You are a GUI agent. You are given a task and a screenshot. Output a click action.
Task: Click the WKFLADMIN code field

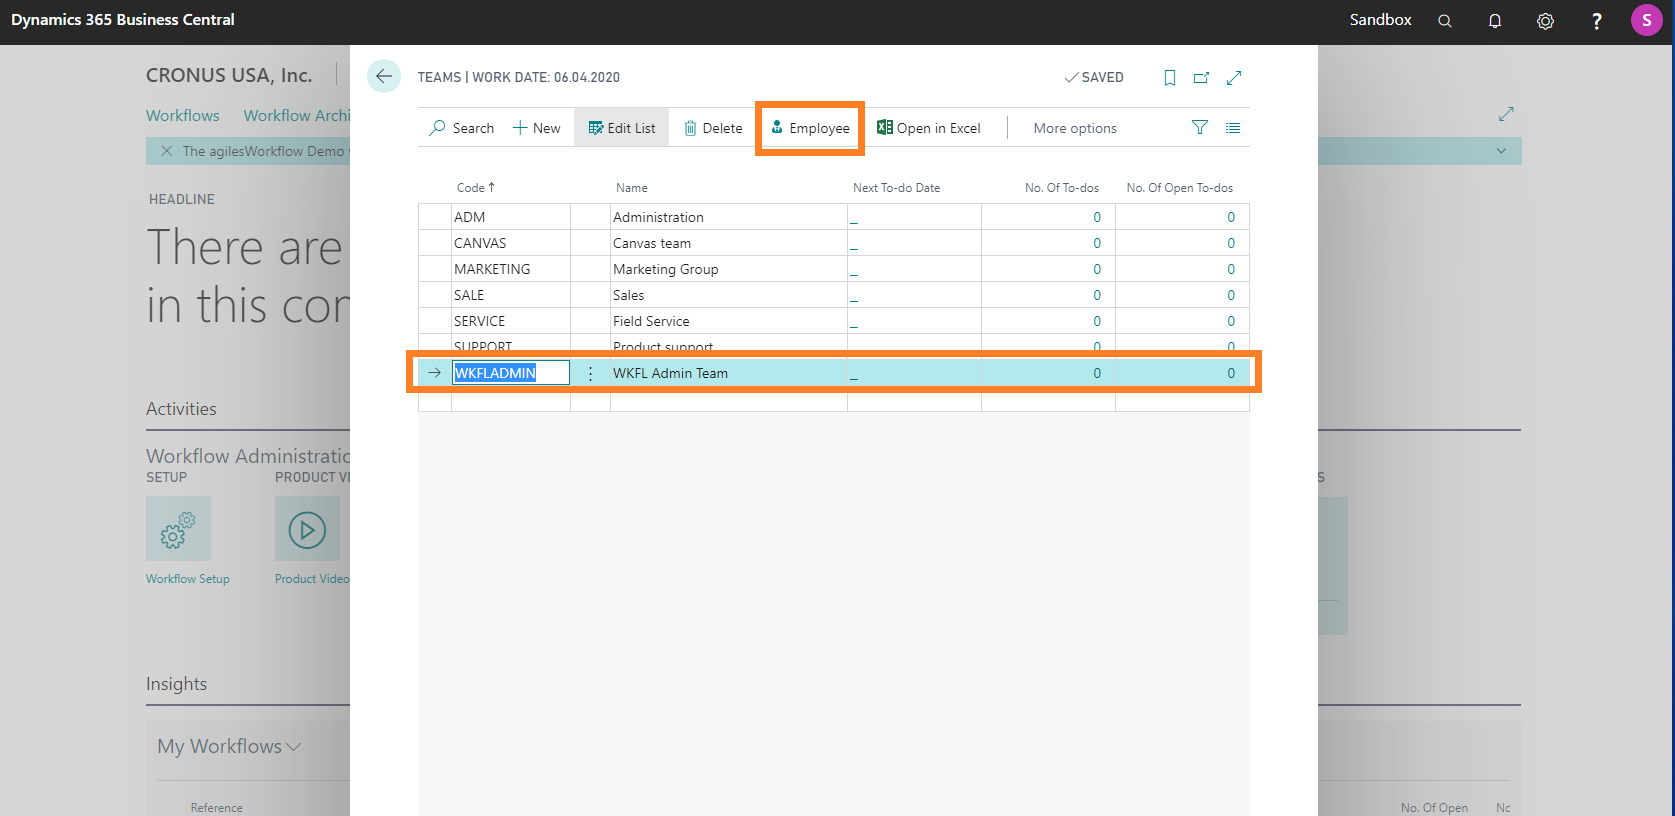[510, 373]
